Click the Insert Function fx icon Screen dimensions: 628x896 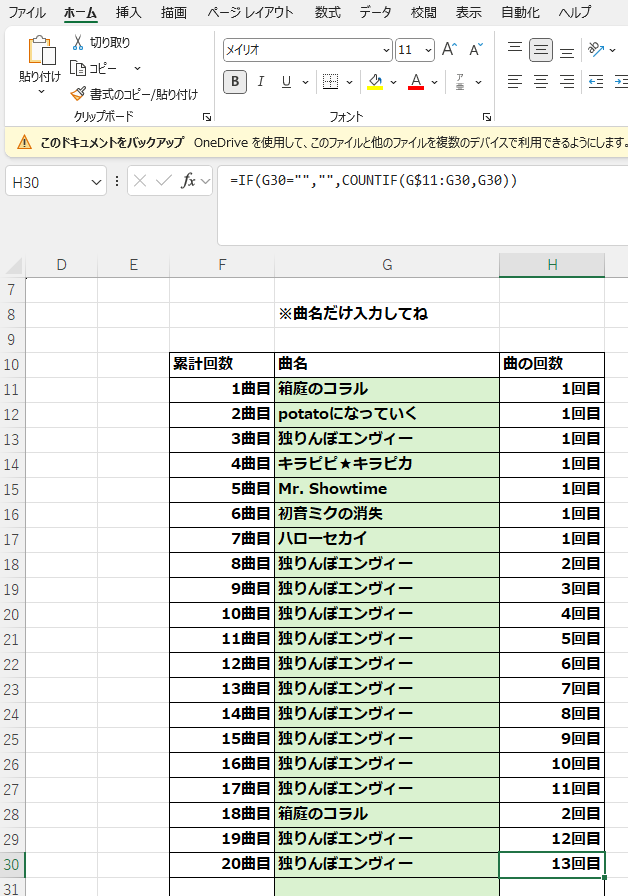click(188, 181)
